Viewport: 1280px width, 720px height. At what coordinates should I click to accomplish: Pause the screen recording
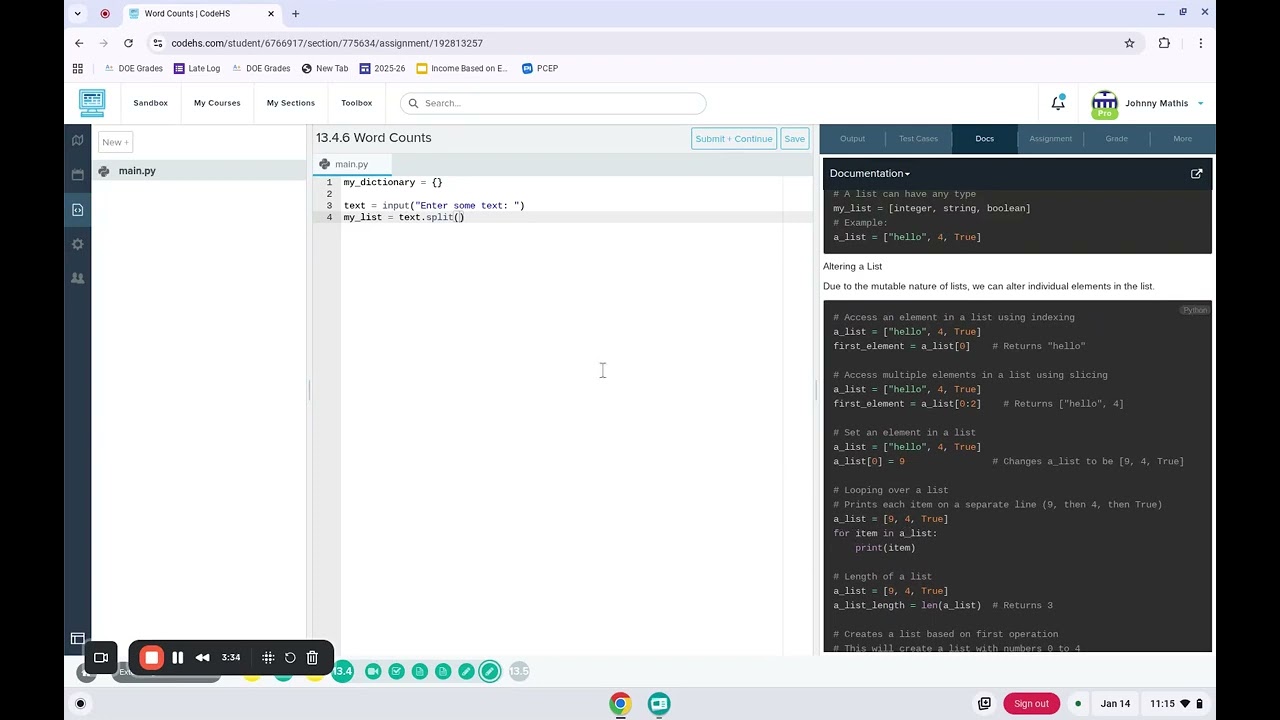(x=177, y=657)
